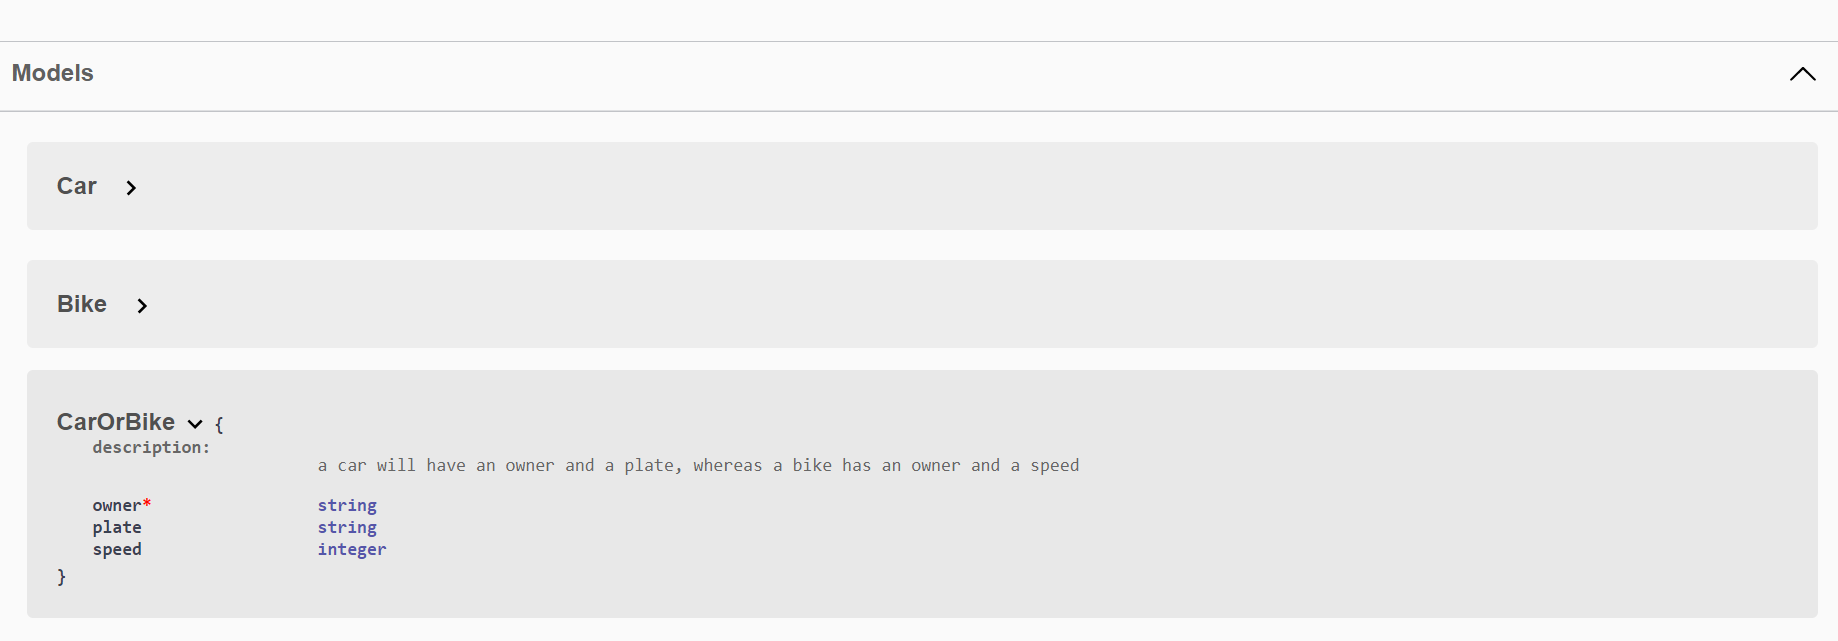The image size is (1838, 641).
Task: Select the speed property name
Action: click(117, 549)
